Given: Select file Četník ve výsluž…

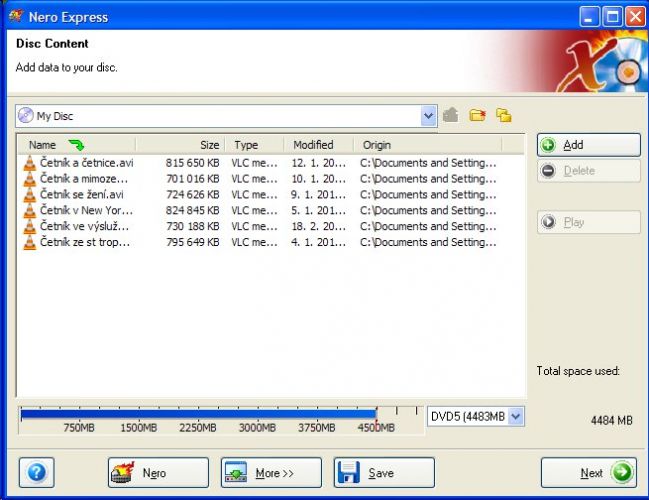Looking at the screenshot, I should [84, 226].
